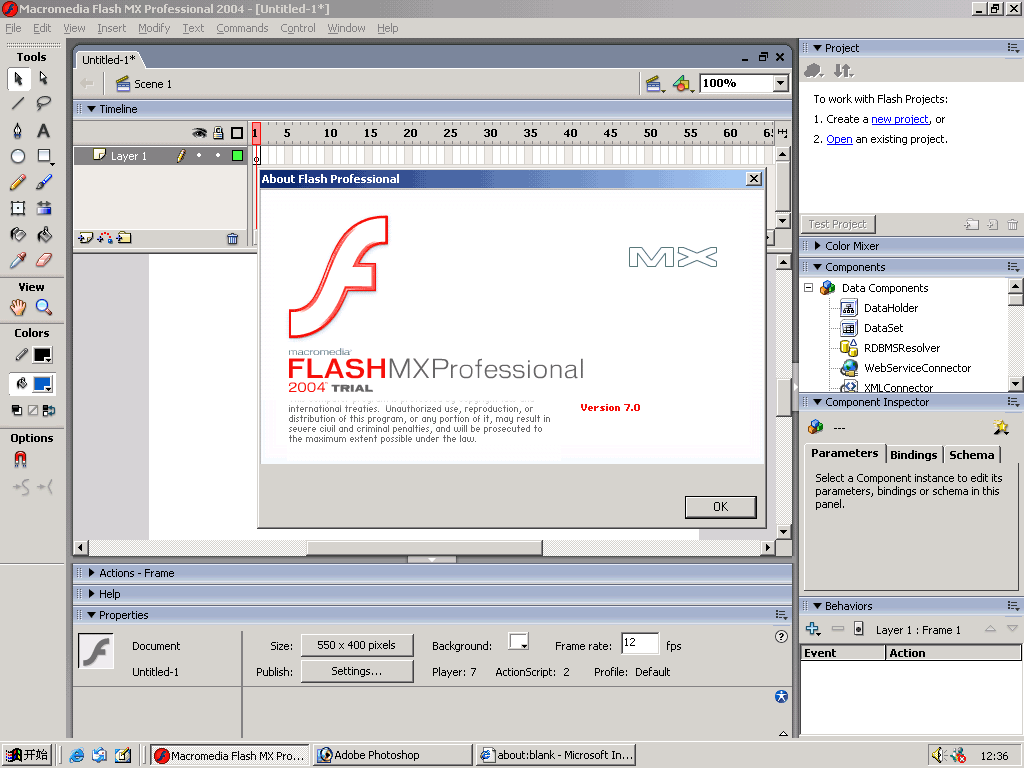Click OK in About Flash dialog

(720, 507)
